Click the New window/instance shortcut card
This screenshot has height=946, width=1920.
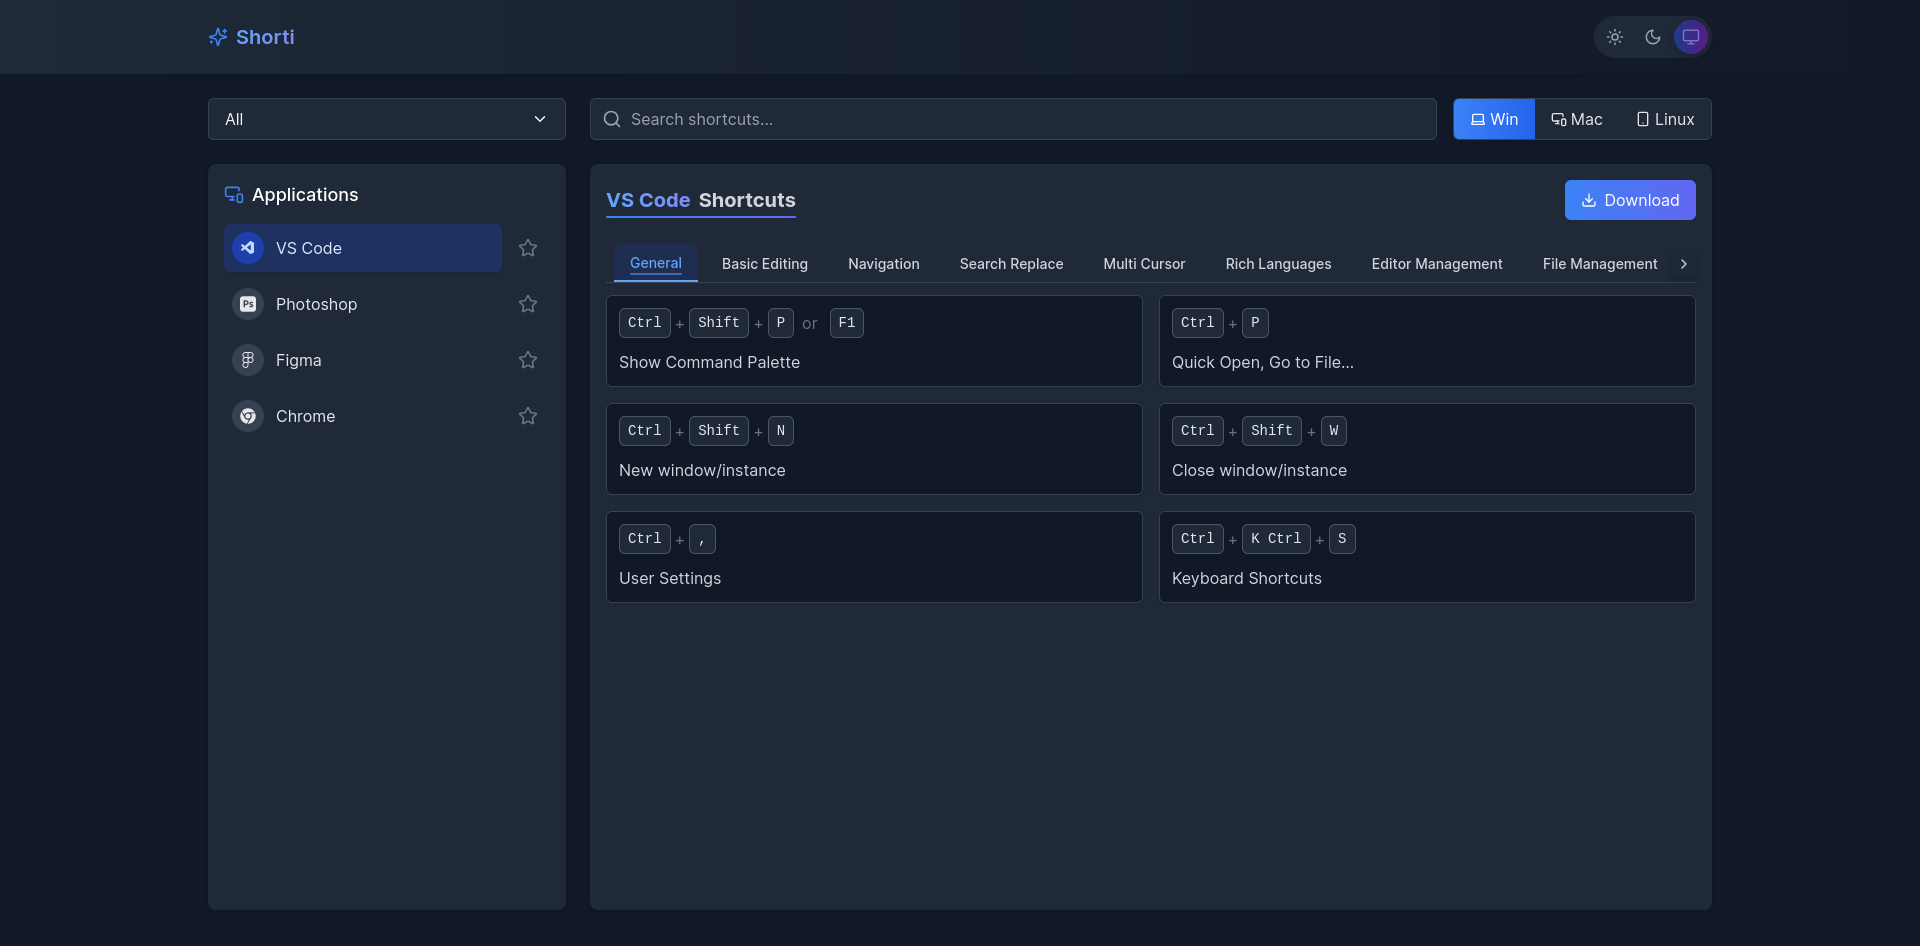pyautogui.click(x=874, y=449)
